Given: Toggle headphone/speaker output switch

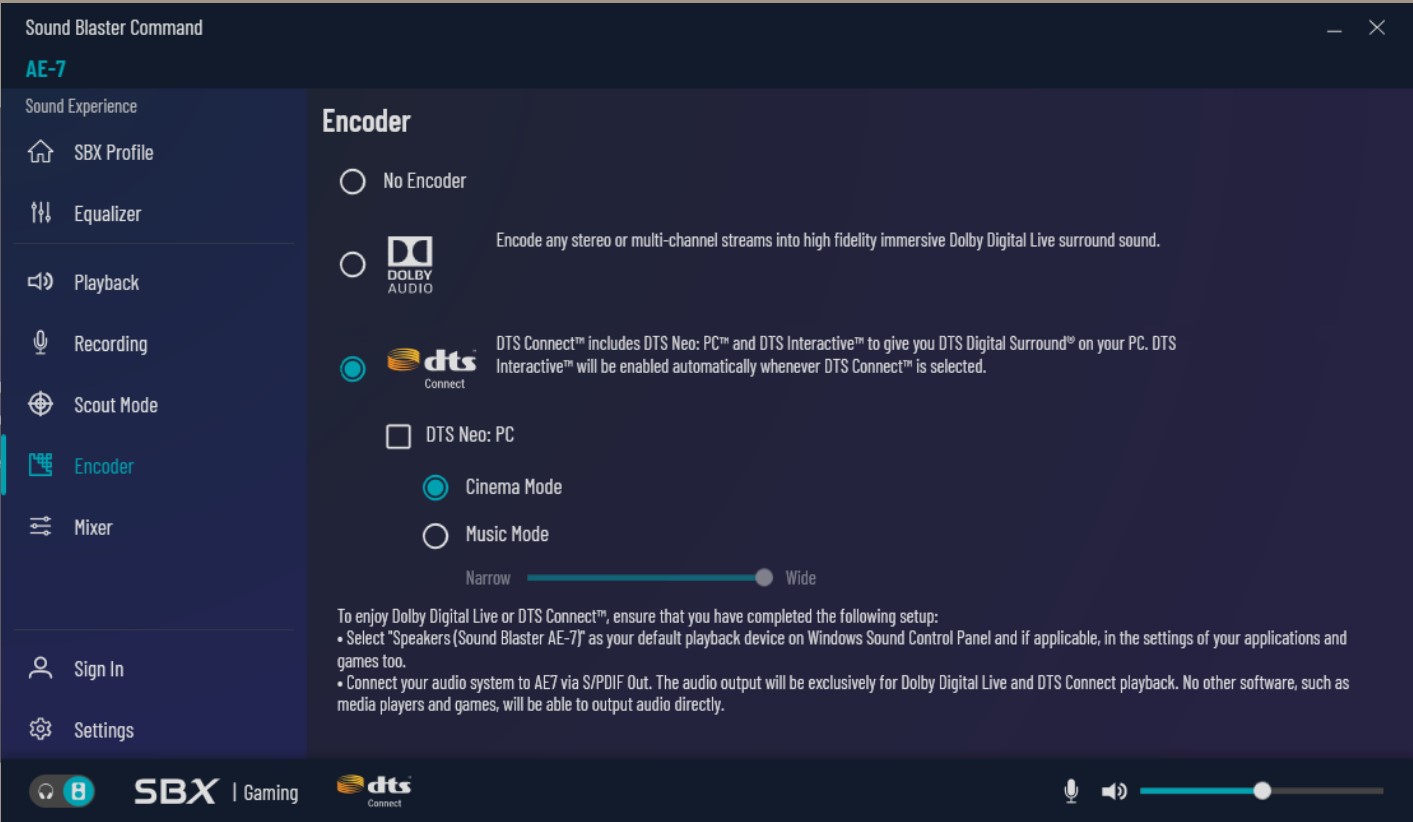Looking at the screenshot, I should [62, 792].
